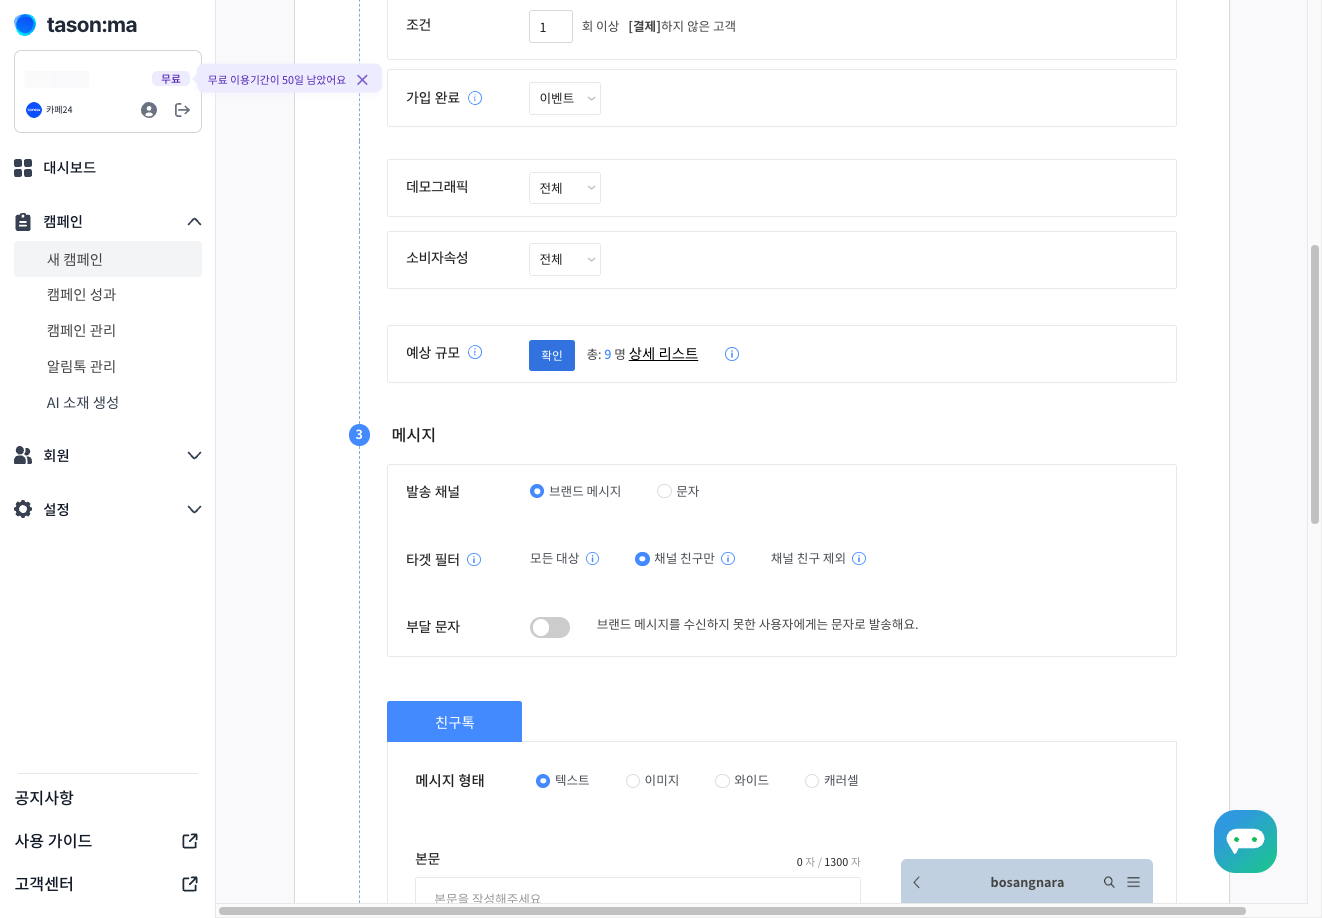Toggle the 부달 문자 switch

[x=550, y=627]
